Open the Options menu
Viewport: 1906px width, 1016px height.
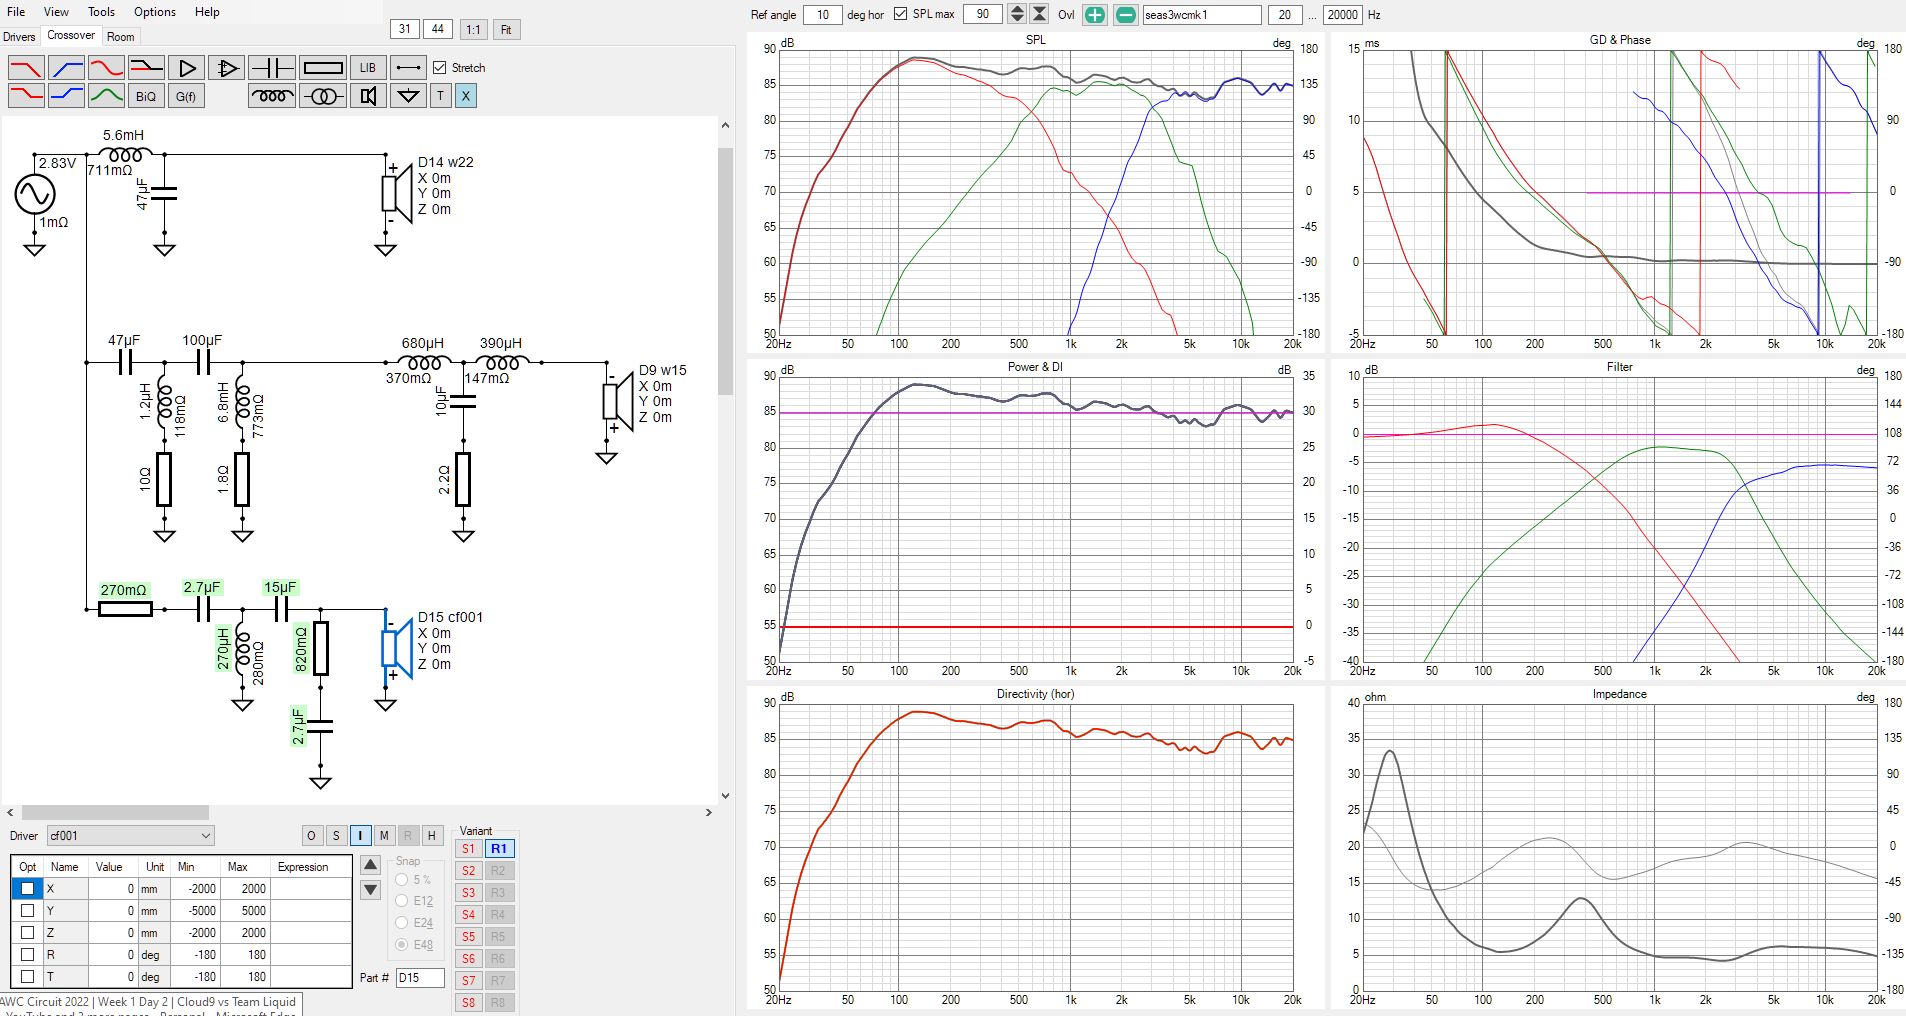[x=155, y=12]
